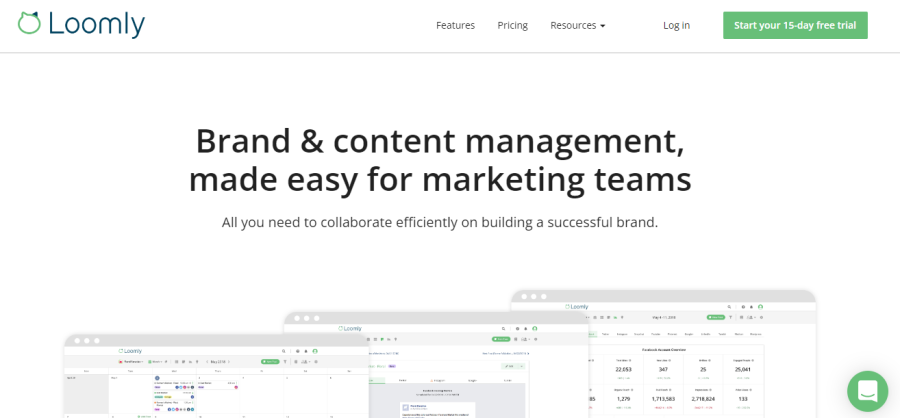The height and width of the screenshot is (418, 900).
Task: Click the 347 value in analytics screenshot
Action: point(663,369)
